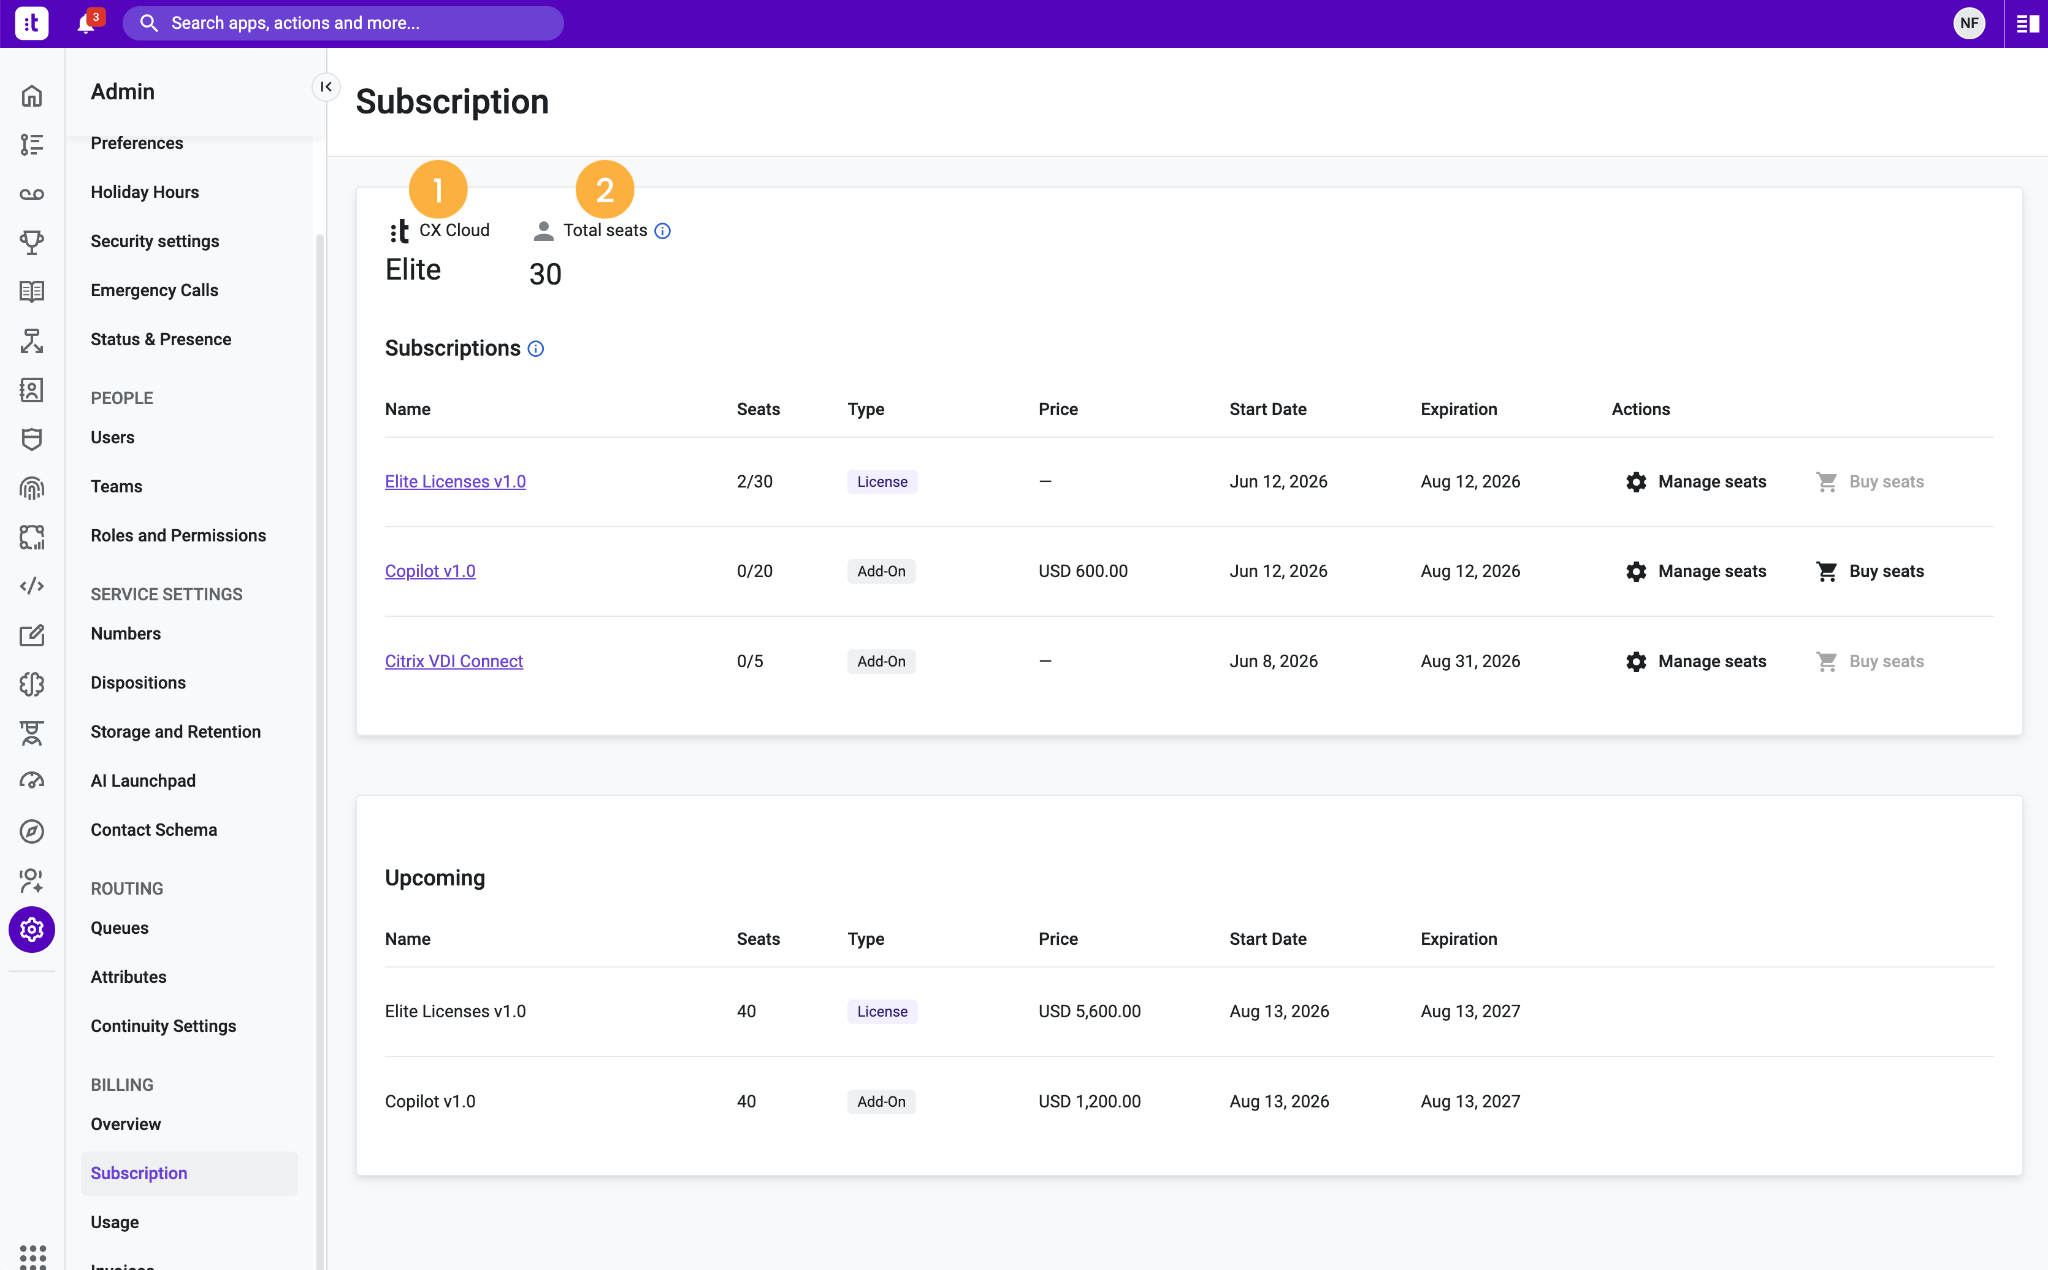Image resolution: width=2048 pixels, height=1270 pixels.
Task: Open the apps grid icon at bottom
Action: coord(32,1256)
